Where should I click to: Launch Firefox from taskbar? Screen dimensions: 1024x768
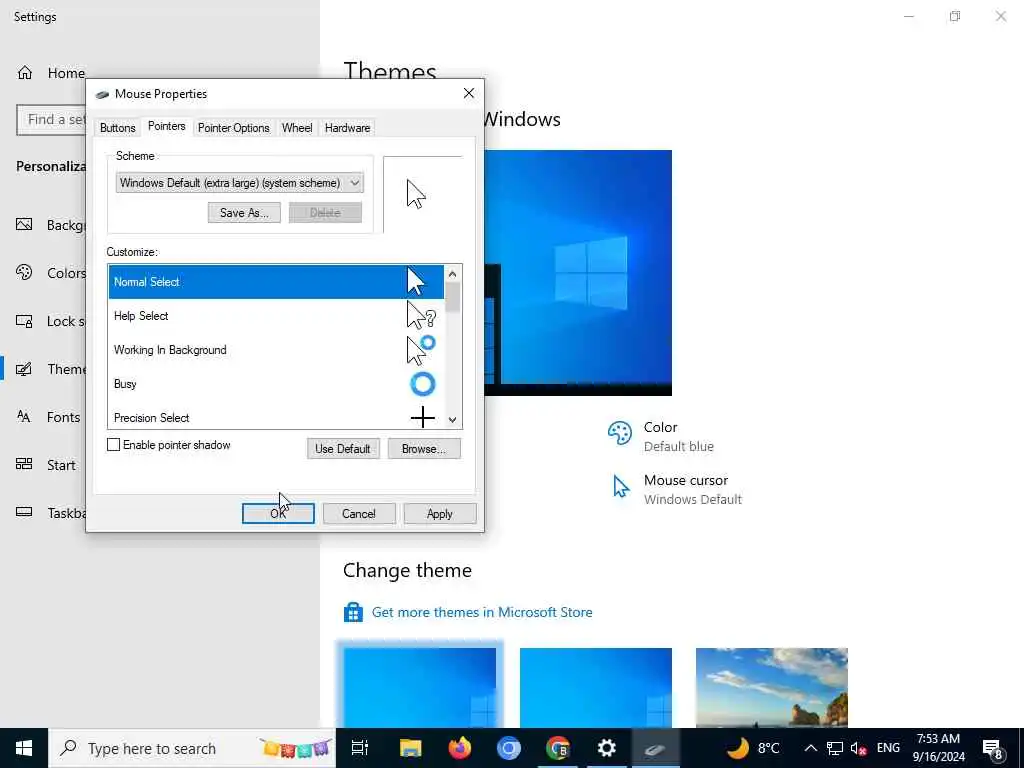460,748
